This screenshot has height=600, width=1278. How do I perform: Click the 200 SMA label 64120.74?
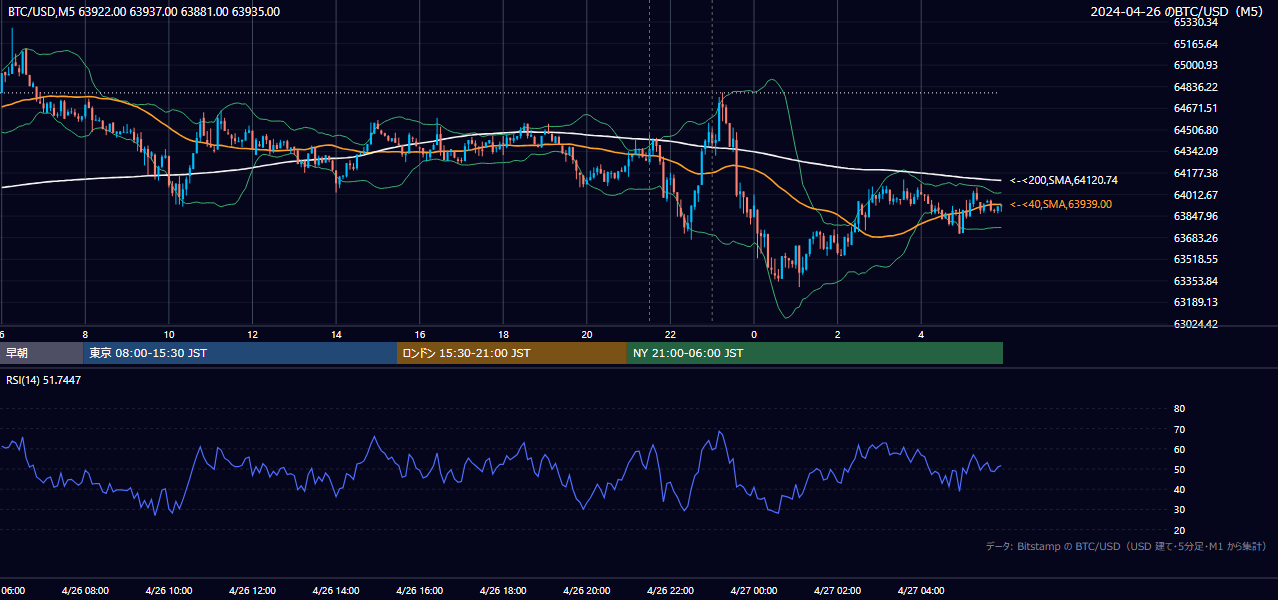click(1063, 180)
